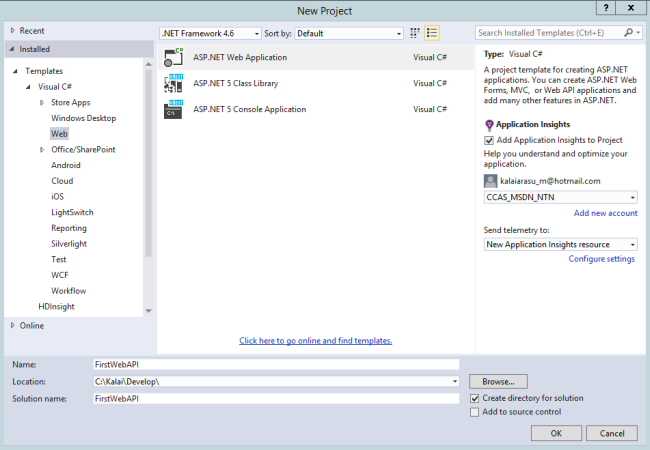Click Browse to choose location

498,382
